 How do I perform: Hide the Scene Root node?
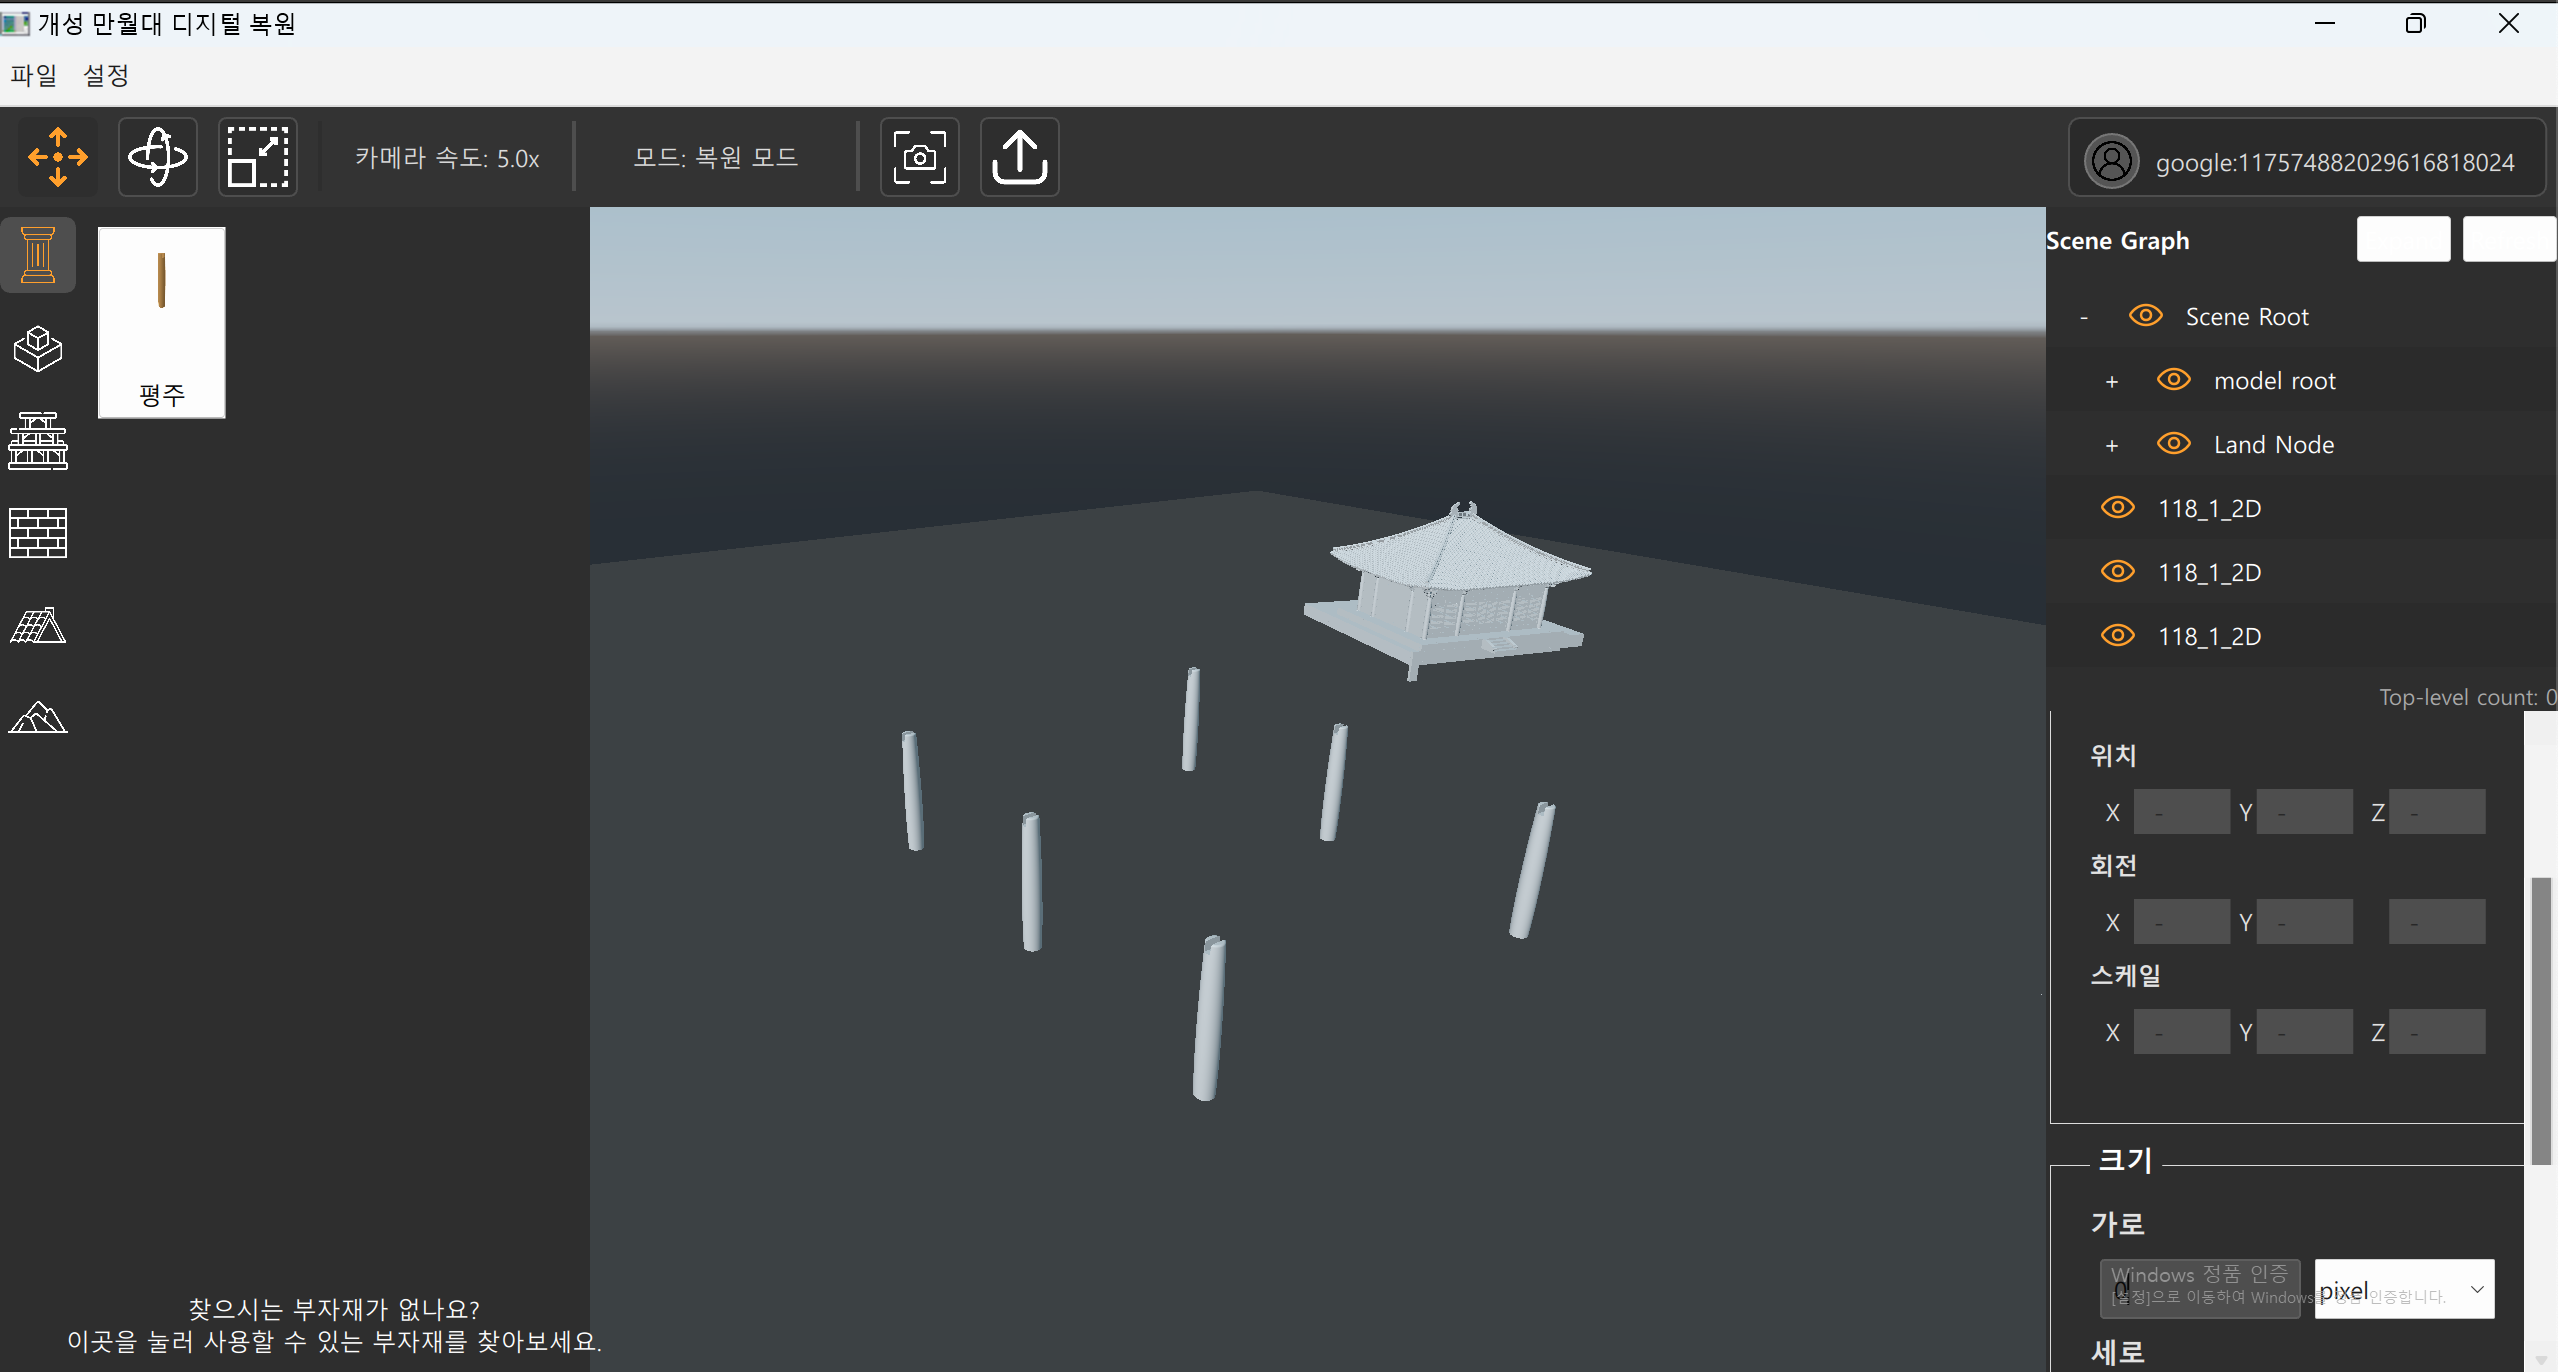(x=2146, y=316)
